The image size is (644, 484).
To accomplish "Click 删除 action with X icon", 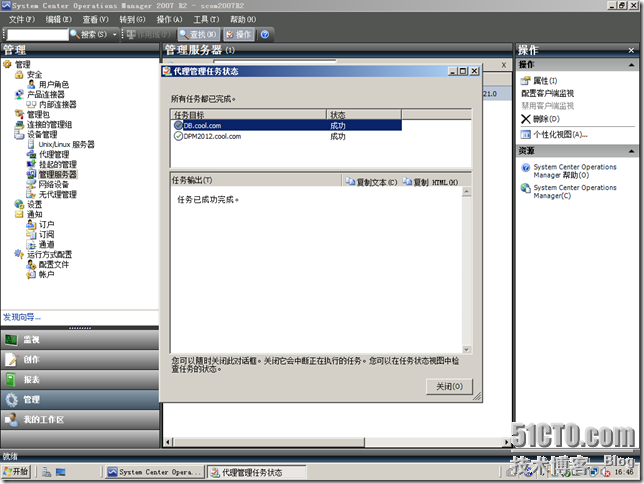I will coord(540,119).
